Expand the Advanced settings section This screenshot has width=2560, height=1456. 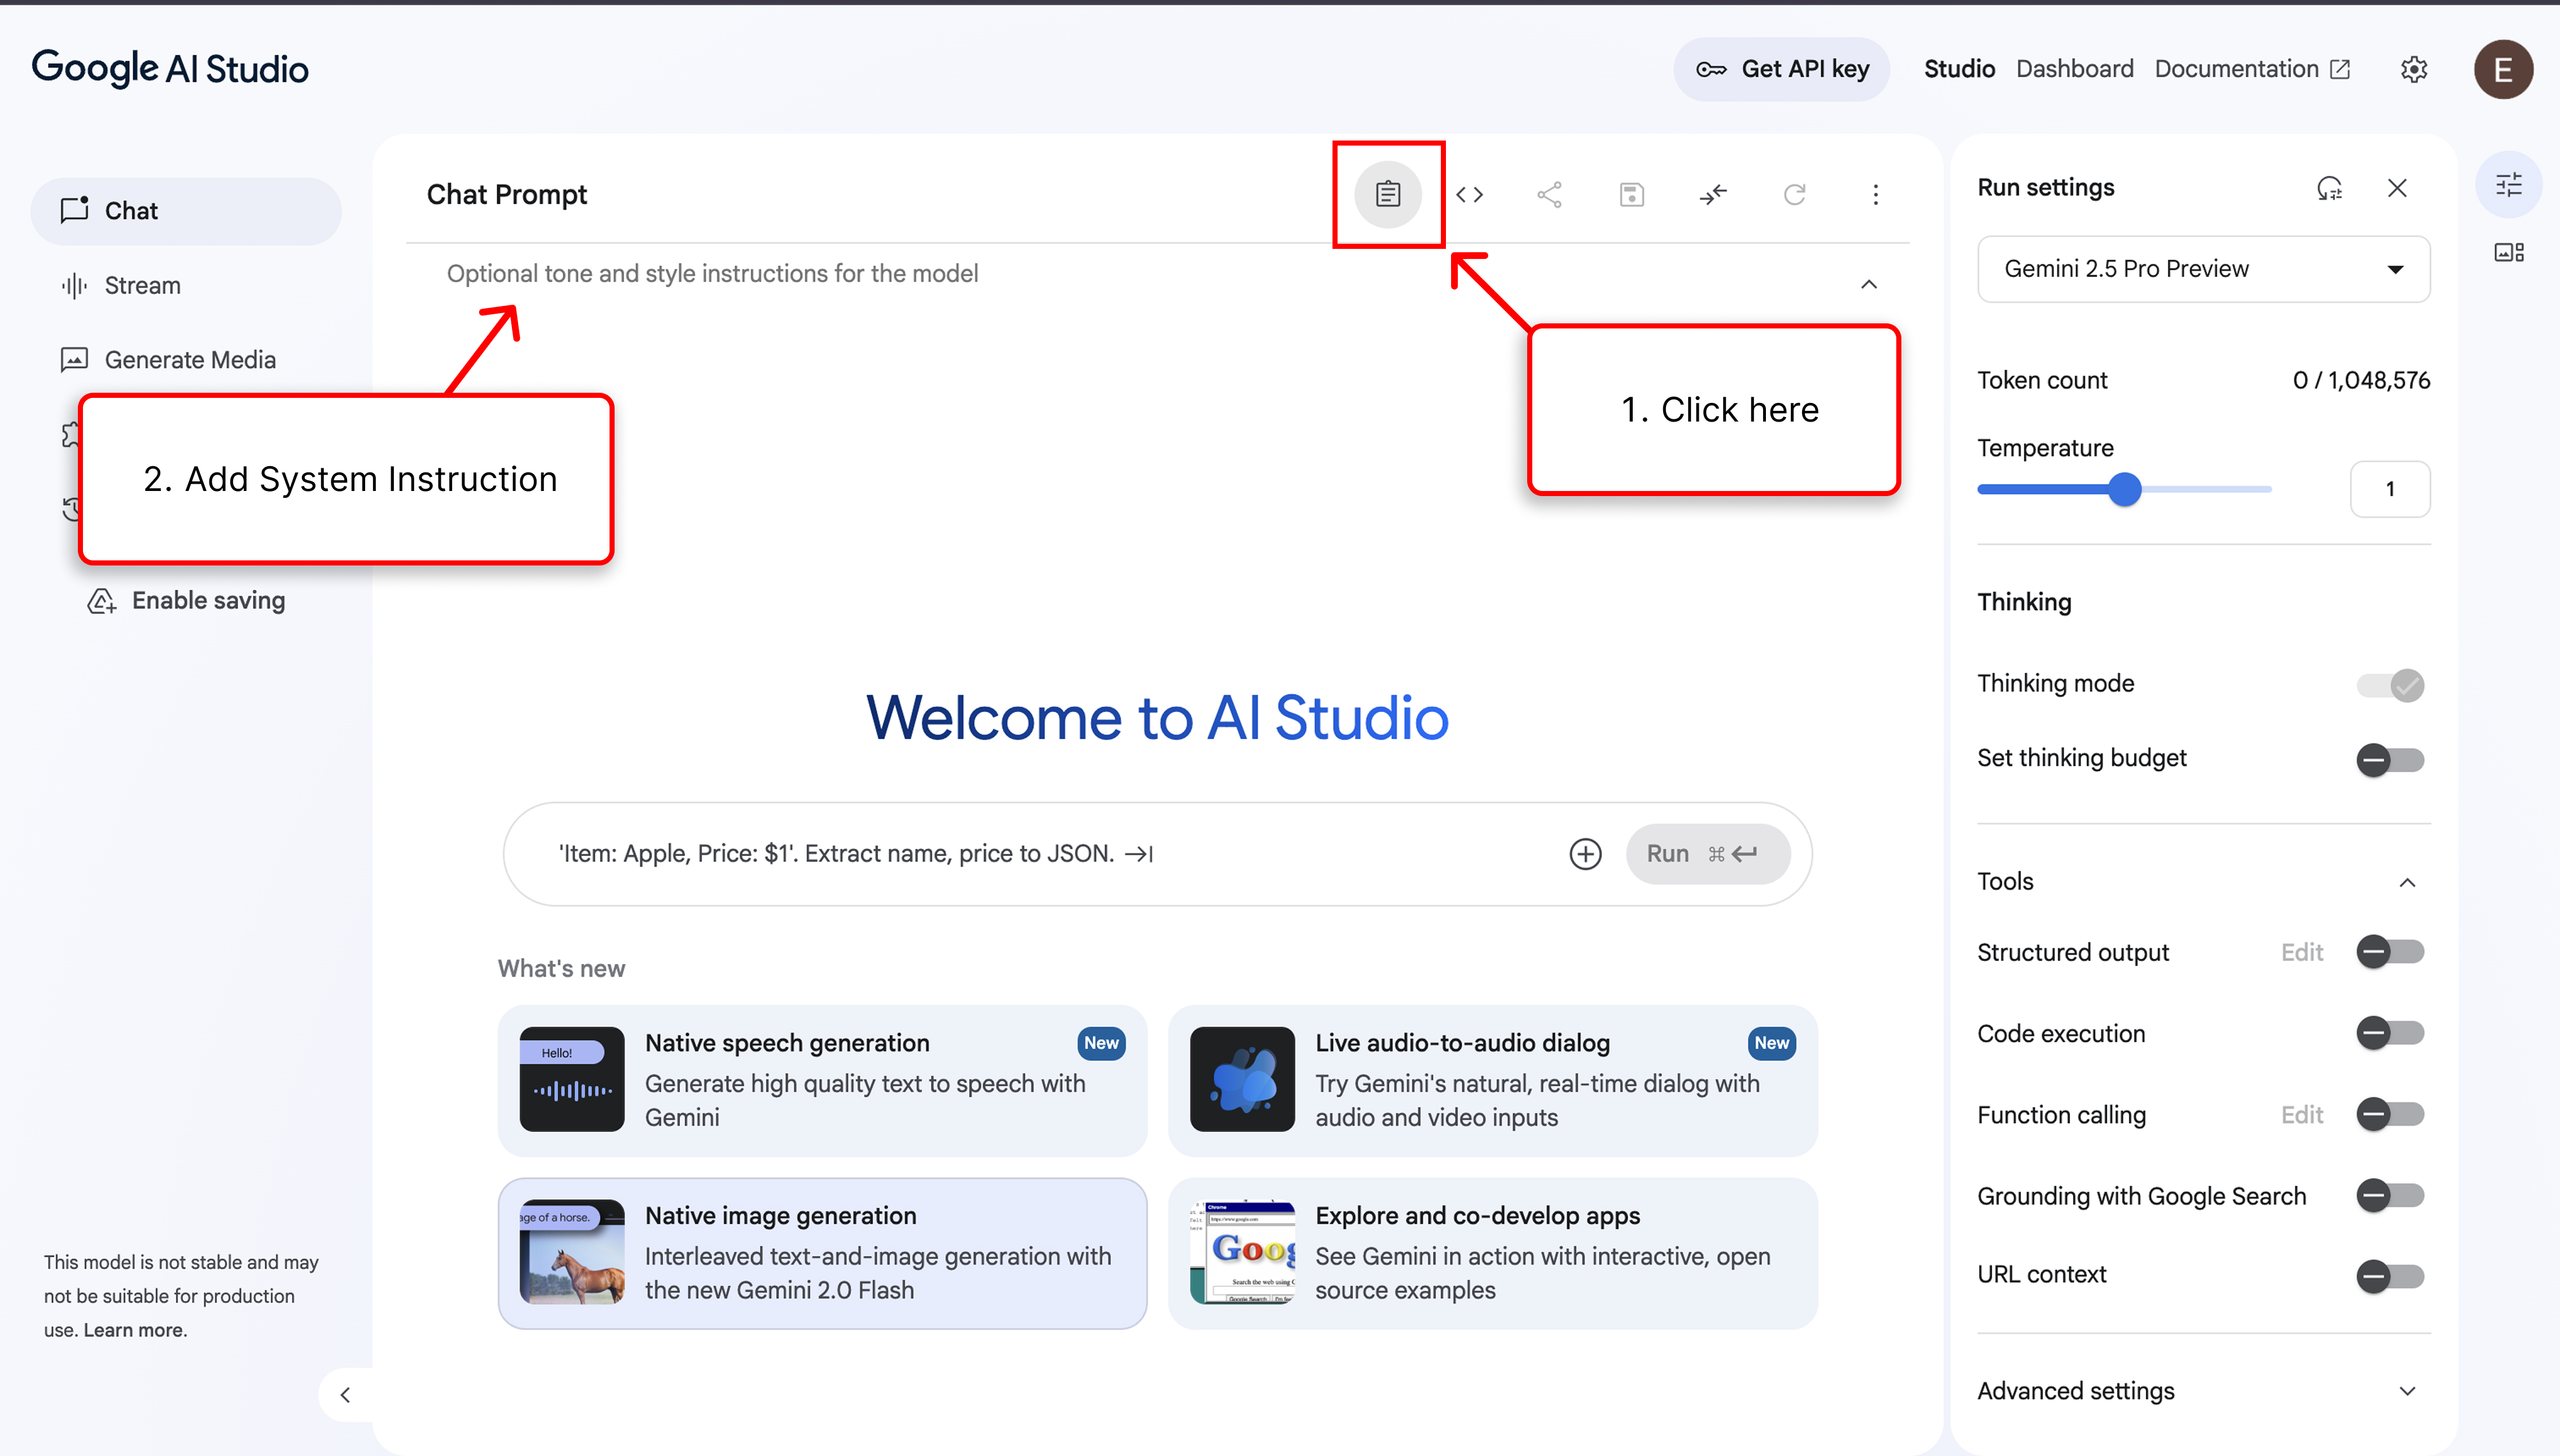2204,1391
